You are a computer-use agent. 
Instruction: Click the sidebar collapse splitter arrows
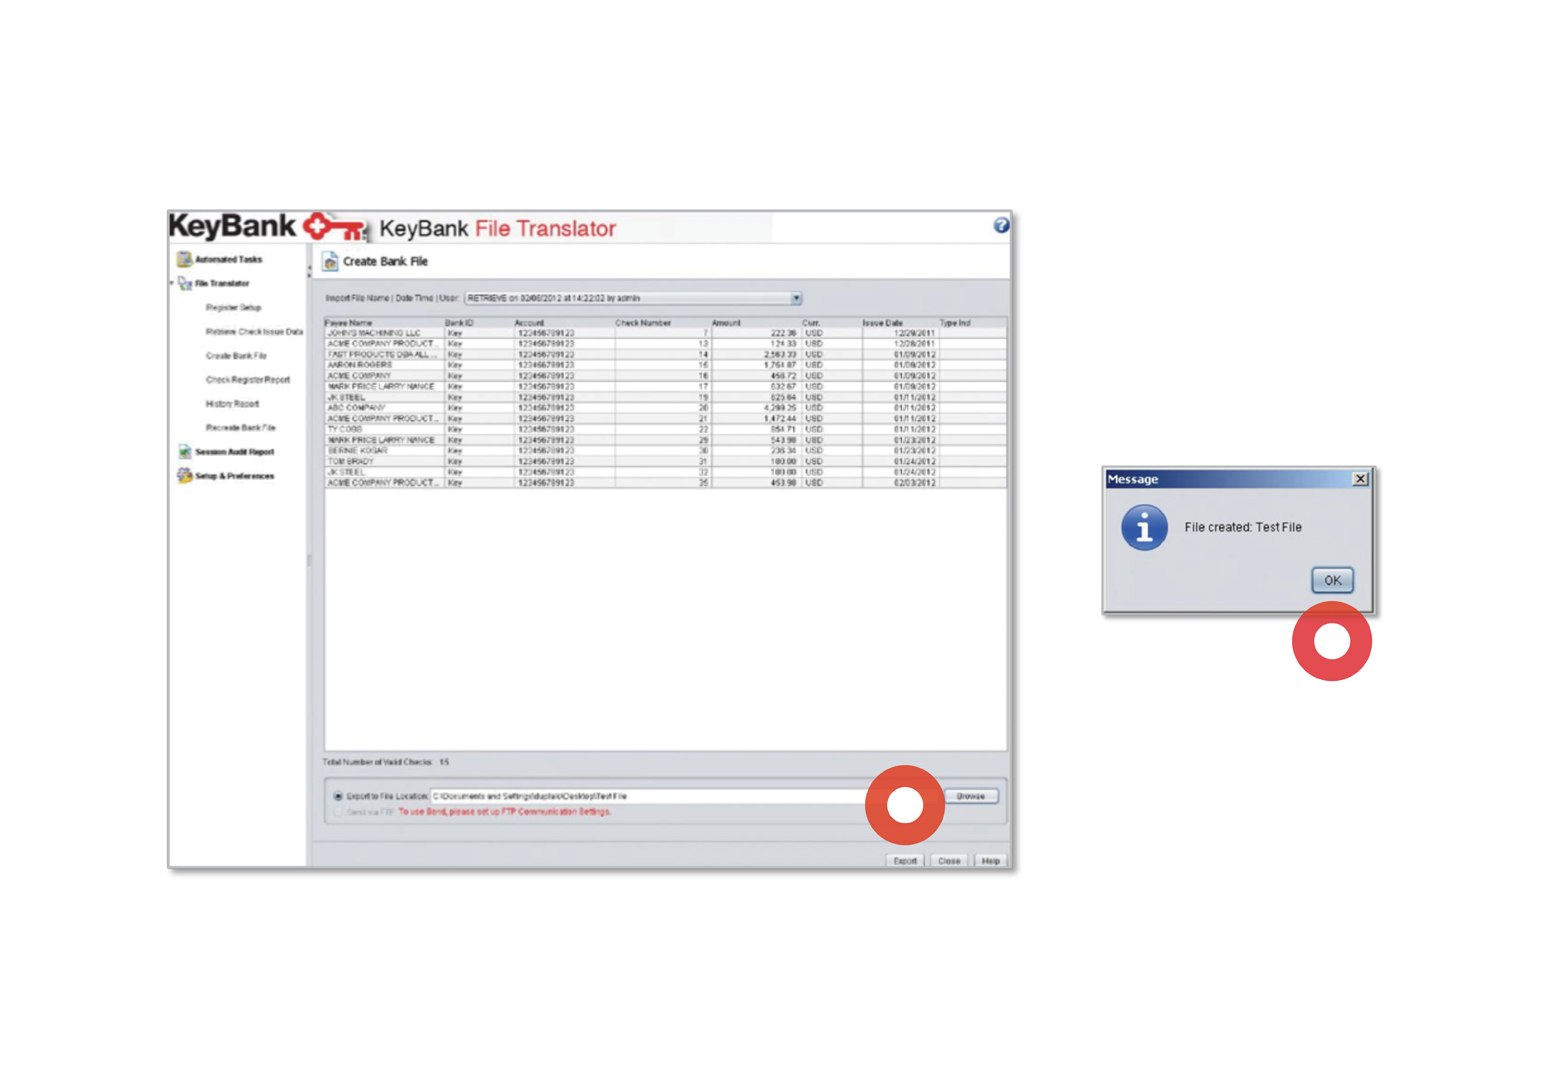tap(309, 269)
